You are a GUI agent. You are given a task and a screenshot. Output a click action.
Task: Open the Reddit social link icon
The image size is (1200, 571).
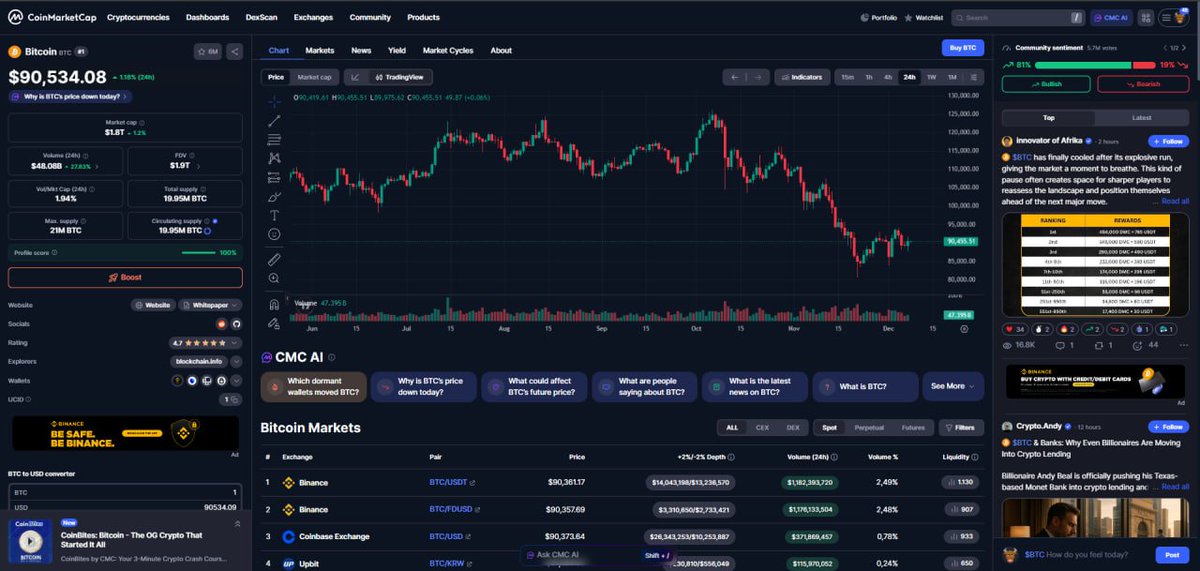tap(222, 324)
